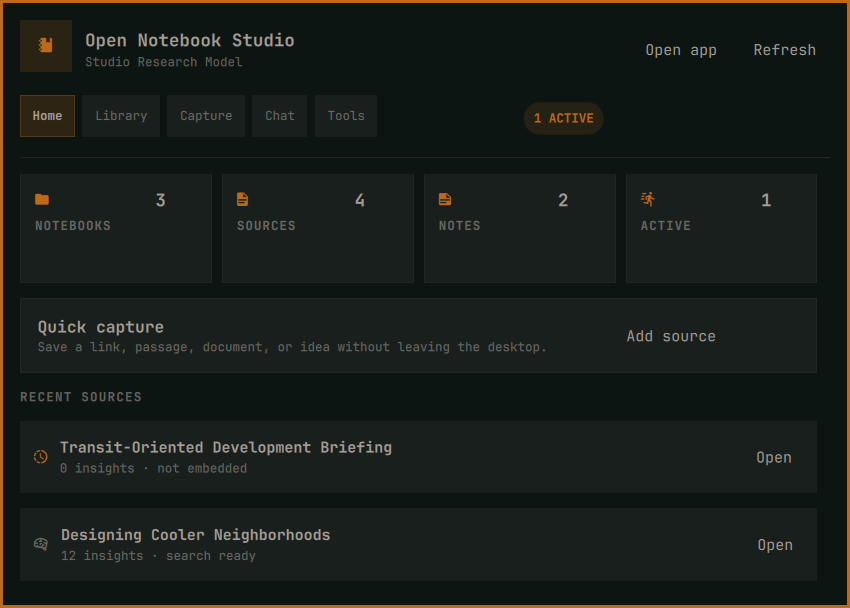This screenshot has height=608, width=850.
Task: Click the Studio Research Model subtitle
Action: (164, 62)
